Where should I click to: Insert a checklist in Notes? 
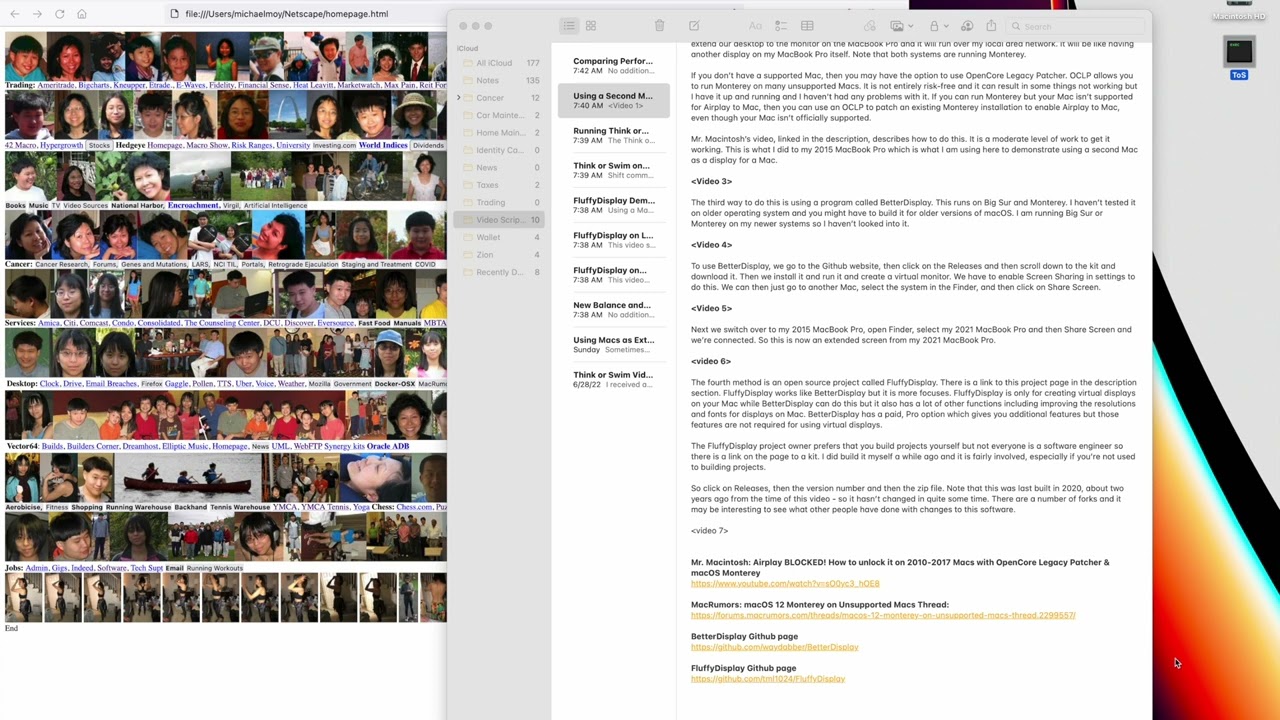(x=781, y=26)
